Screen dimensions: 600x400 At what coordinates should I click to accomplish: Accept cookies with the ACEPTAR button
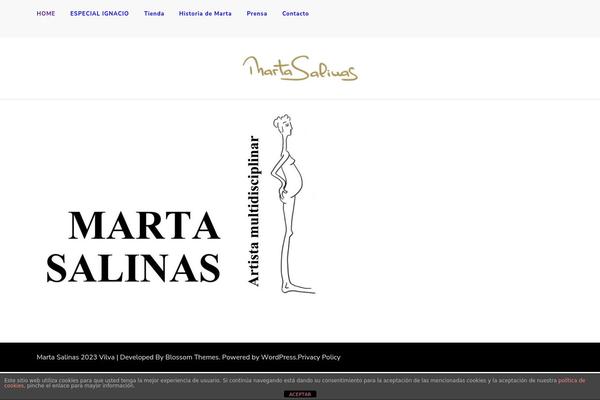tap(300, 394)
